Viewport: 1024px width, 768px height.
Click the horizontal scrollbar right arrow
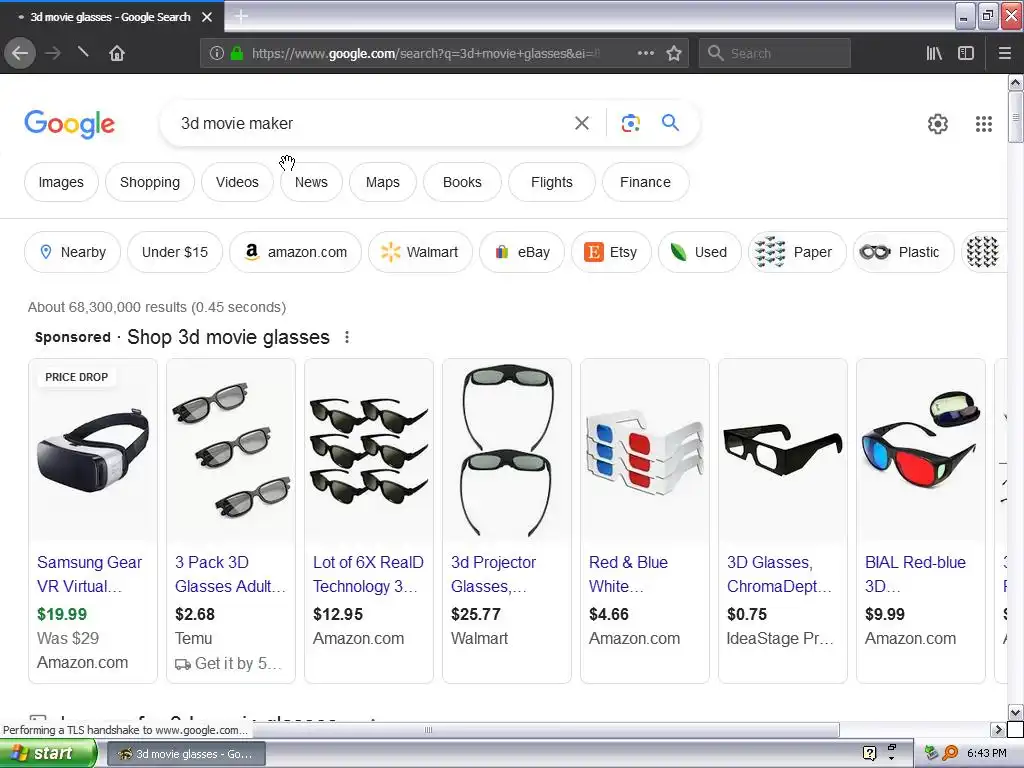pos(998,729)
